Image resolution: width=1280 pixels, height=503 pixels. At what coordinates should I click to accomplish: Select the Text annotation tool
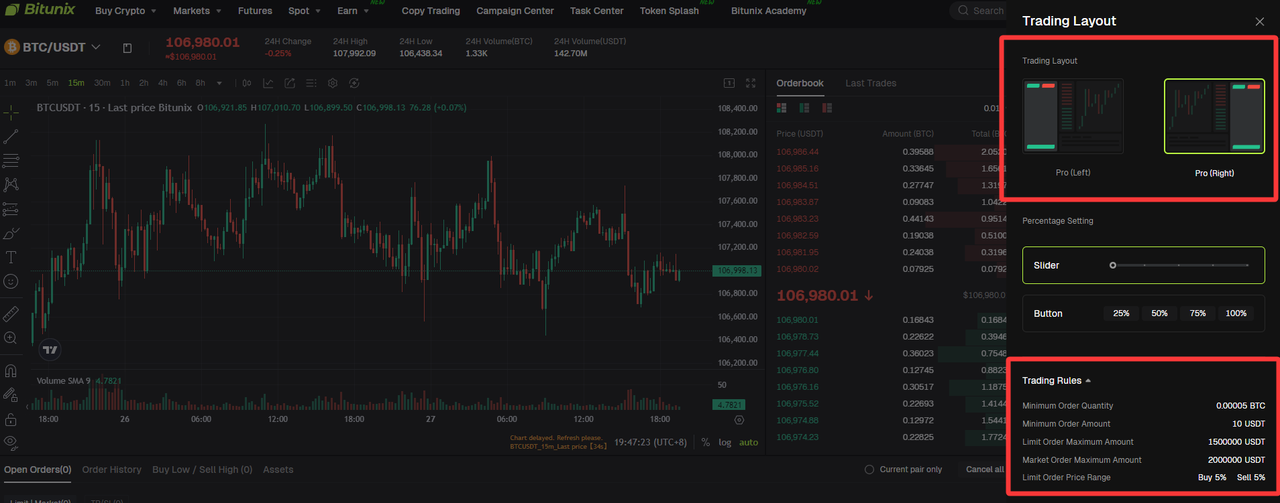11,257
